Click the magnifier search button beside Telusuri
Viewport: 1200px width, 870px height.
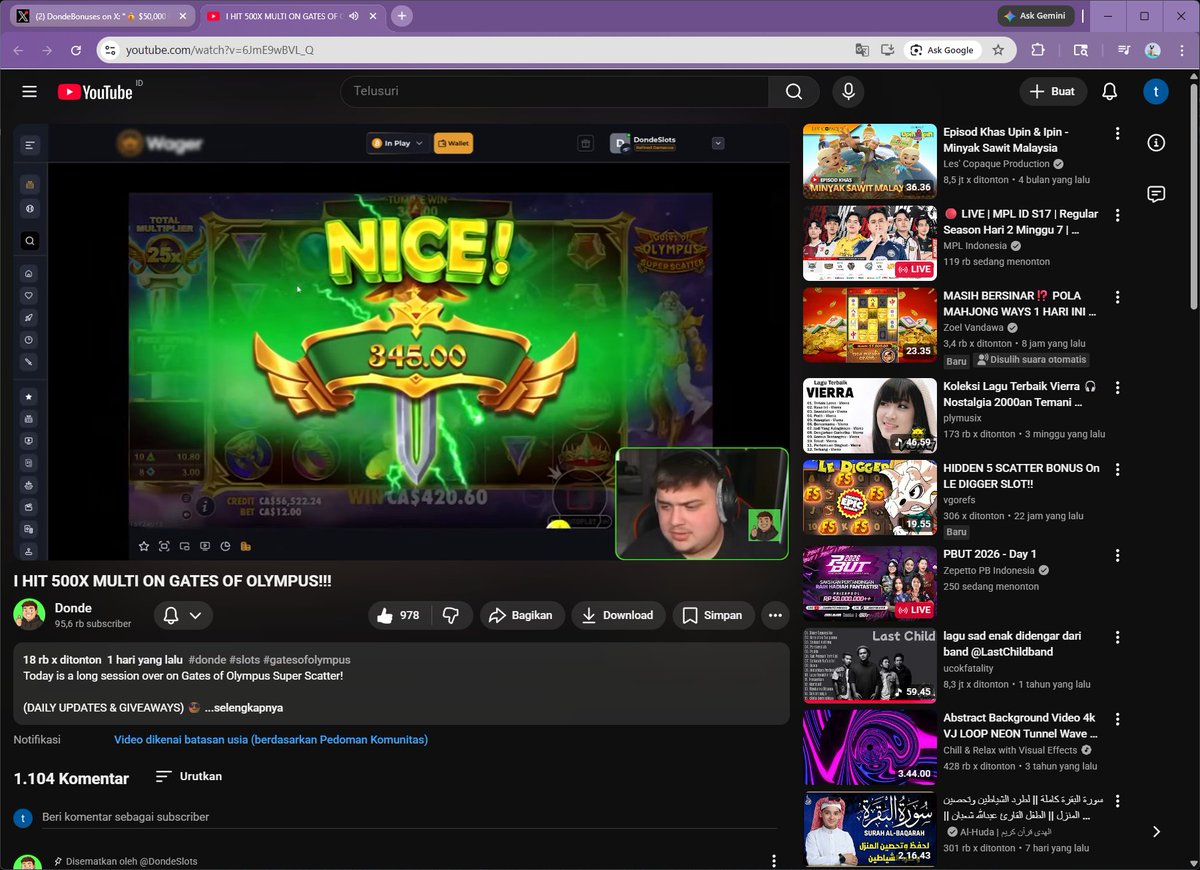[794, 91]
